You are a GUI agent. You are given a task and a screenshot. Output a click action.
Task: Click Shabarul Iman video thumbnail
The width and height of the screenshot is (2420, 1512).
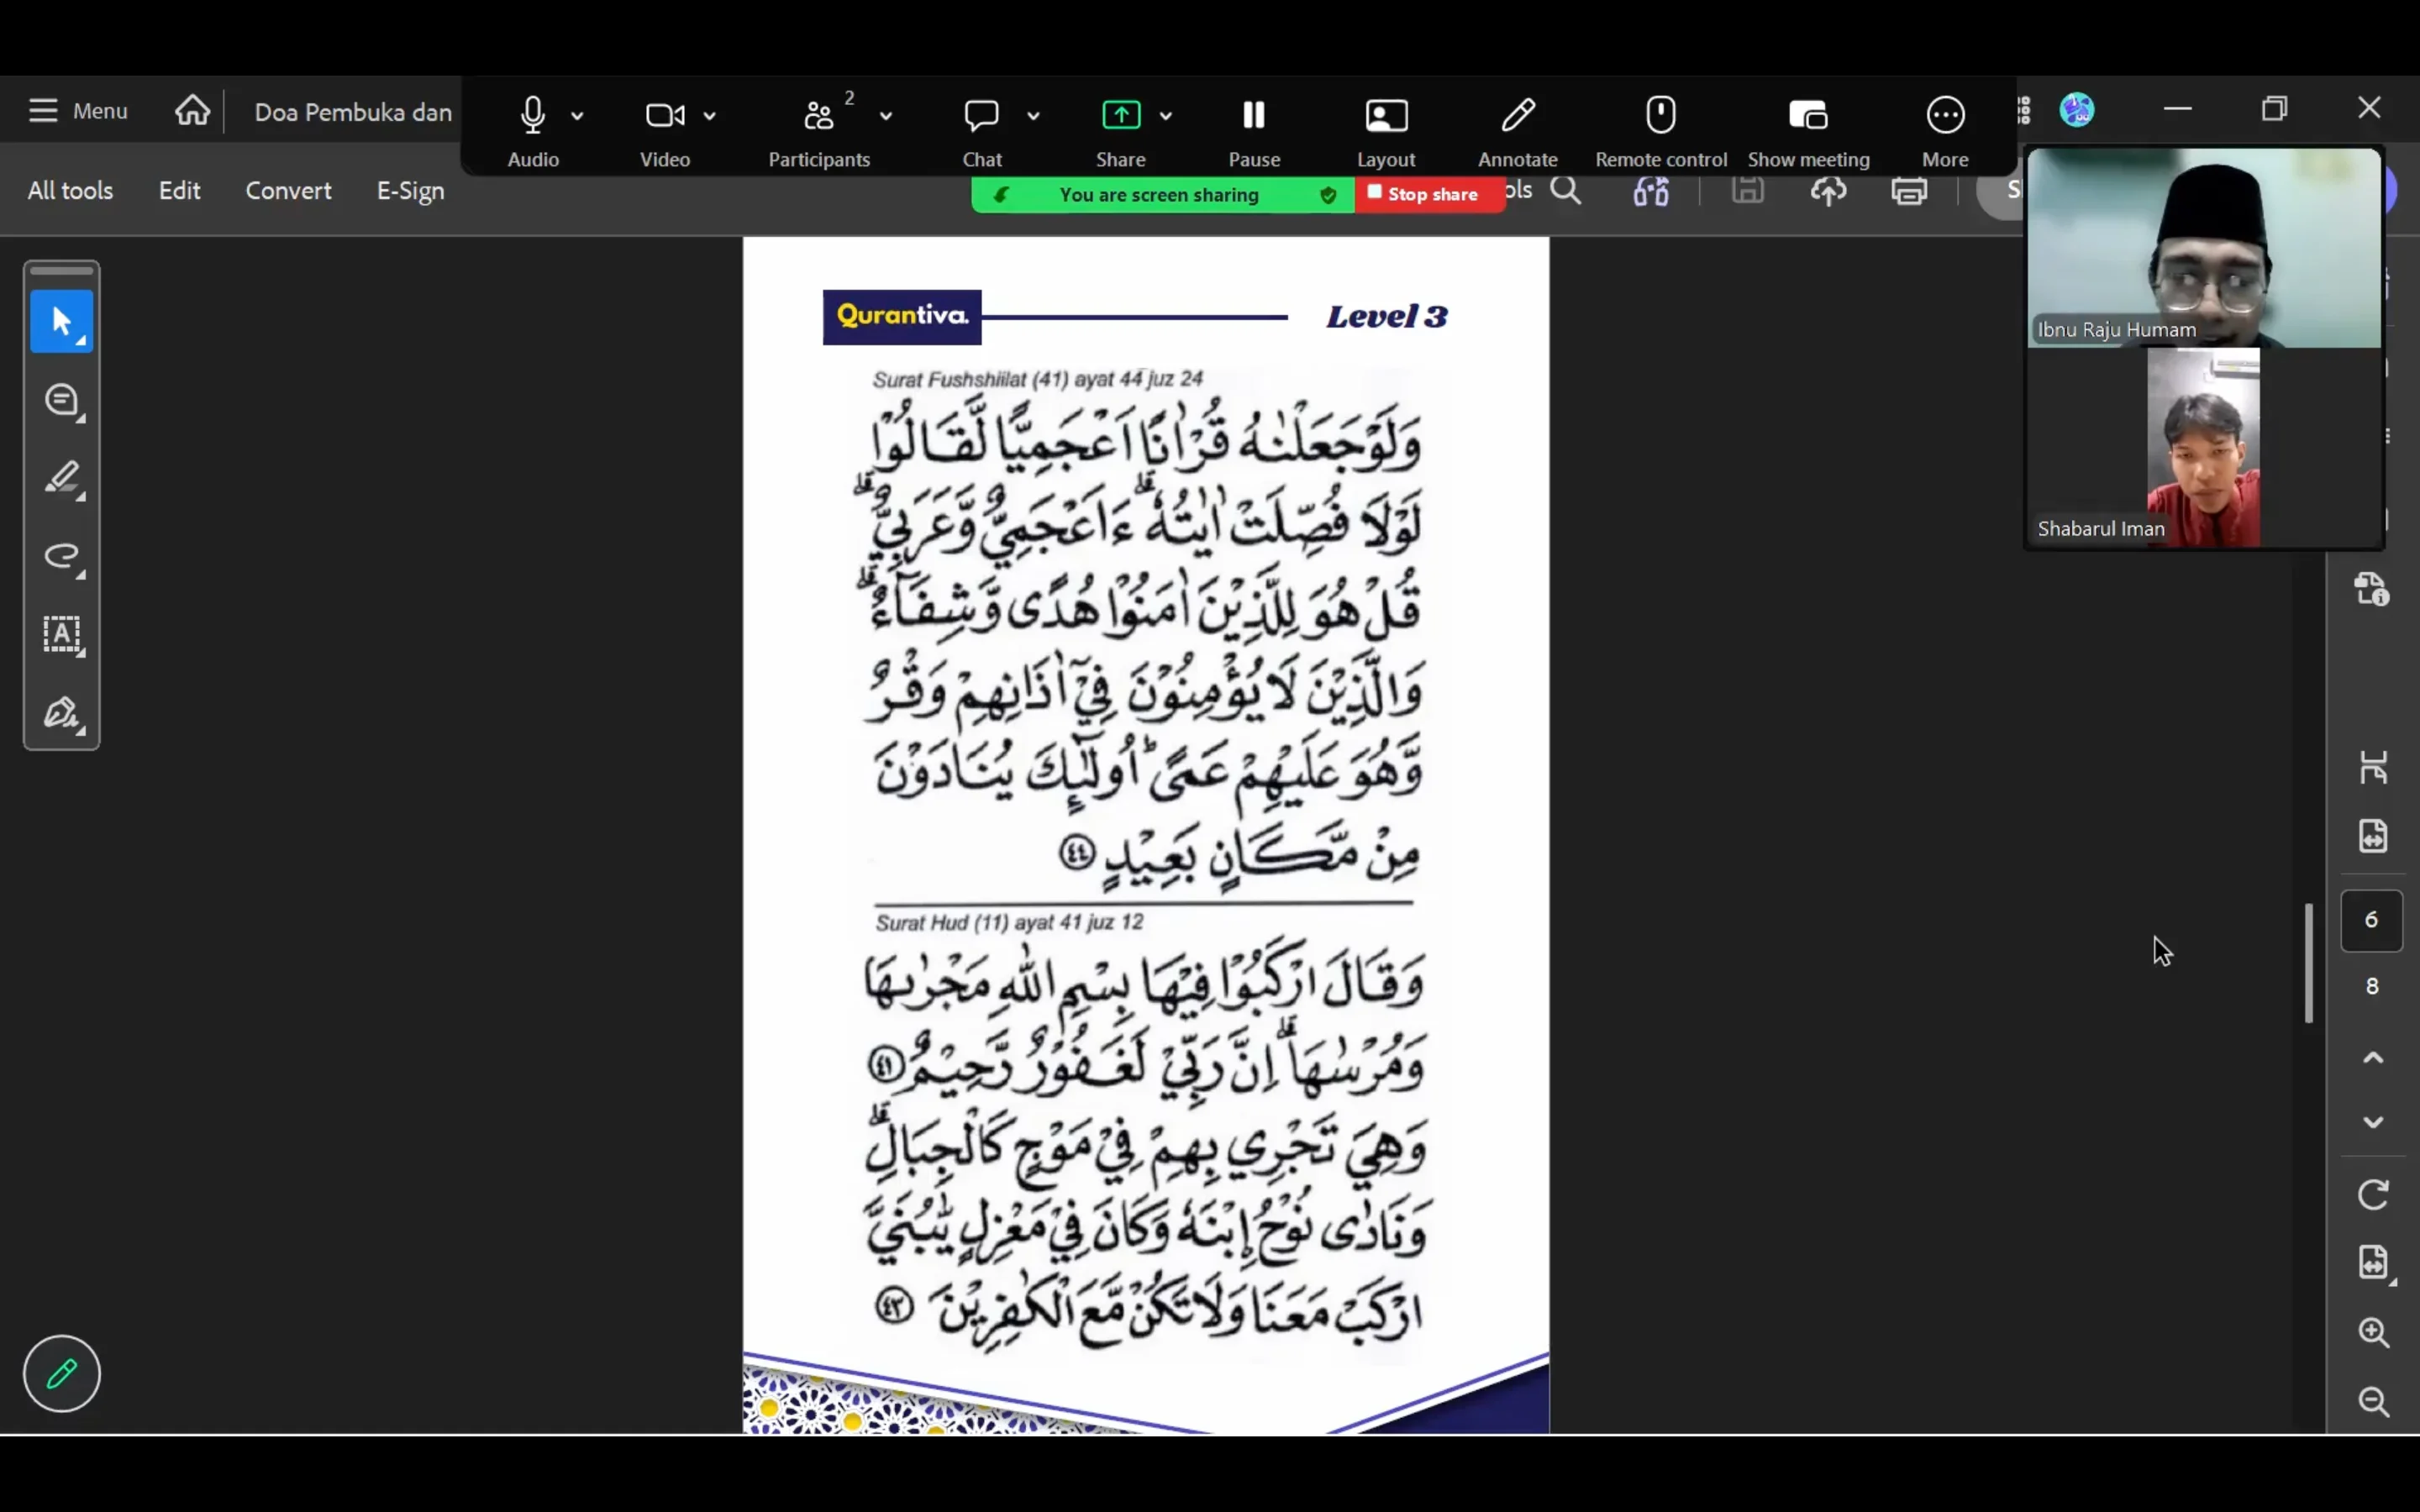(x=2204, y=448)
